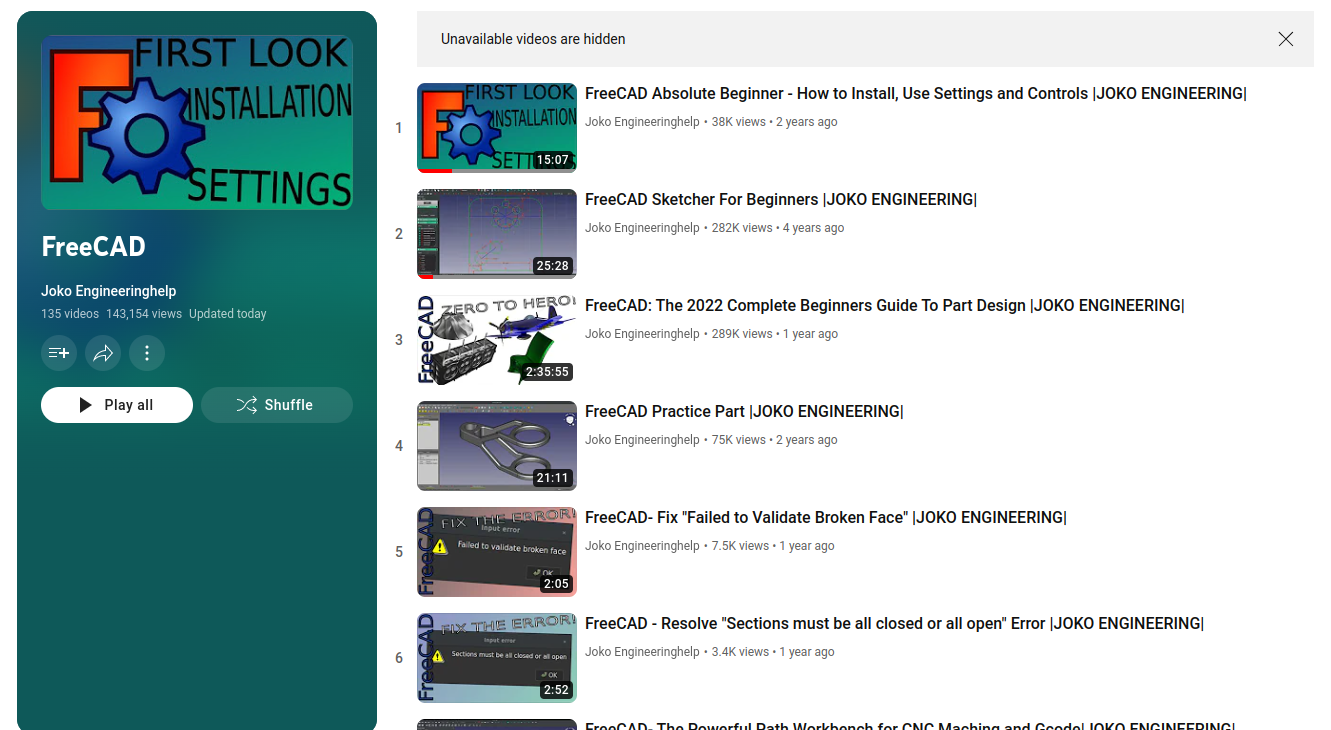Click the 2:05 duration badge
The image size is (1331, 730).
tap(556, 584)
